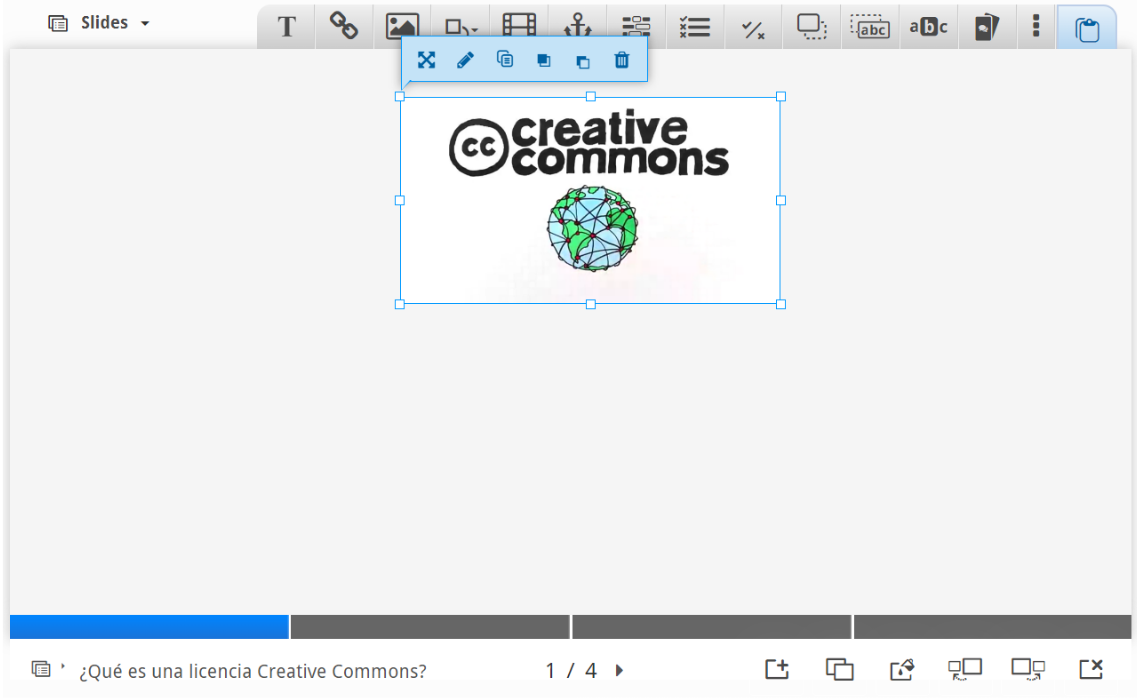
Task: Click the right-middle resize handle of image
Action: point(781,200)
